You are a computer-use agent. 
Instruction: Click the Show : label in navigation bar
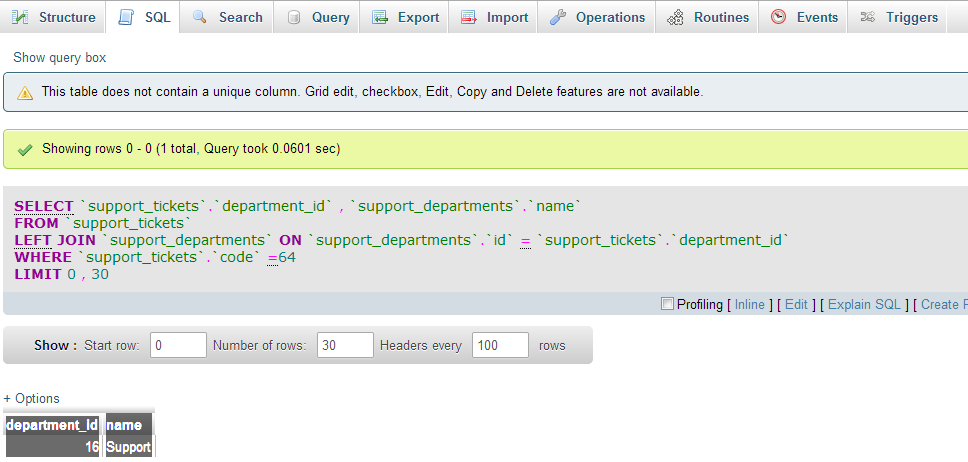56,345
